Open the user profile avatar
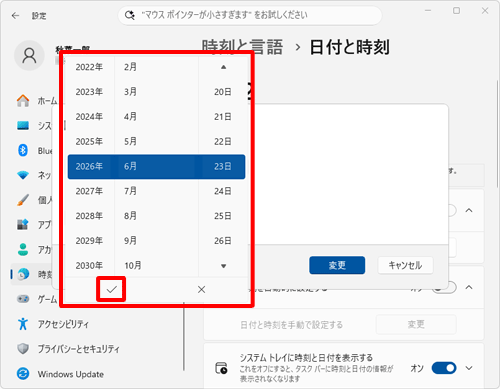 point(29,56)
